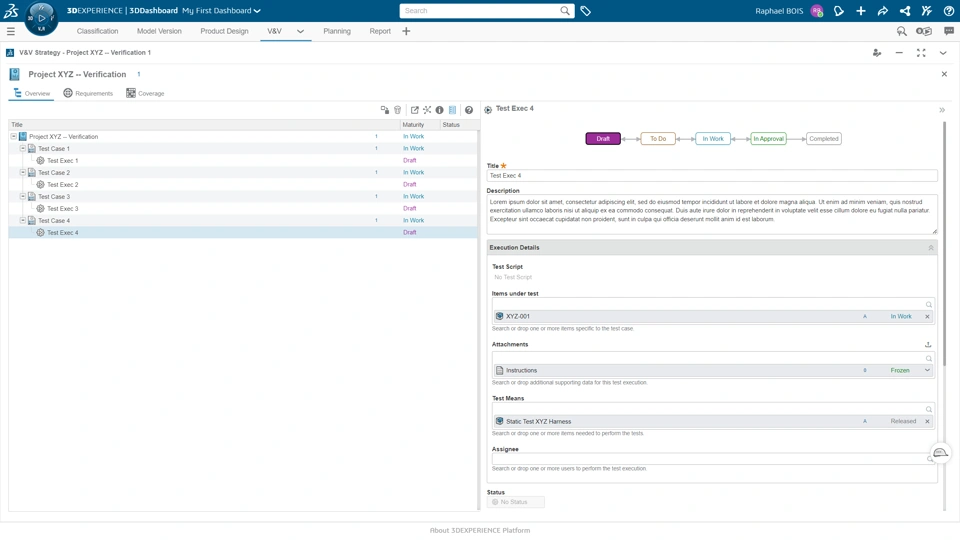Open the chat bubble icon
This screenshot has width=960, height=540.
click(x=948, y=31)
